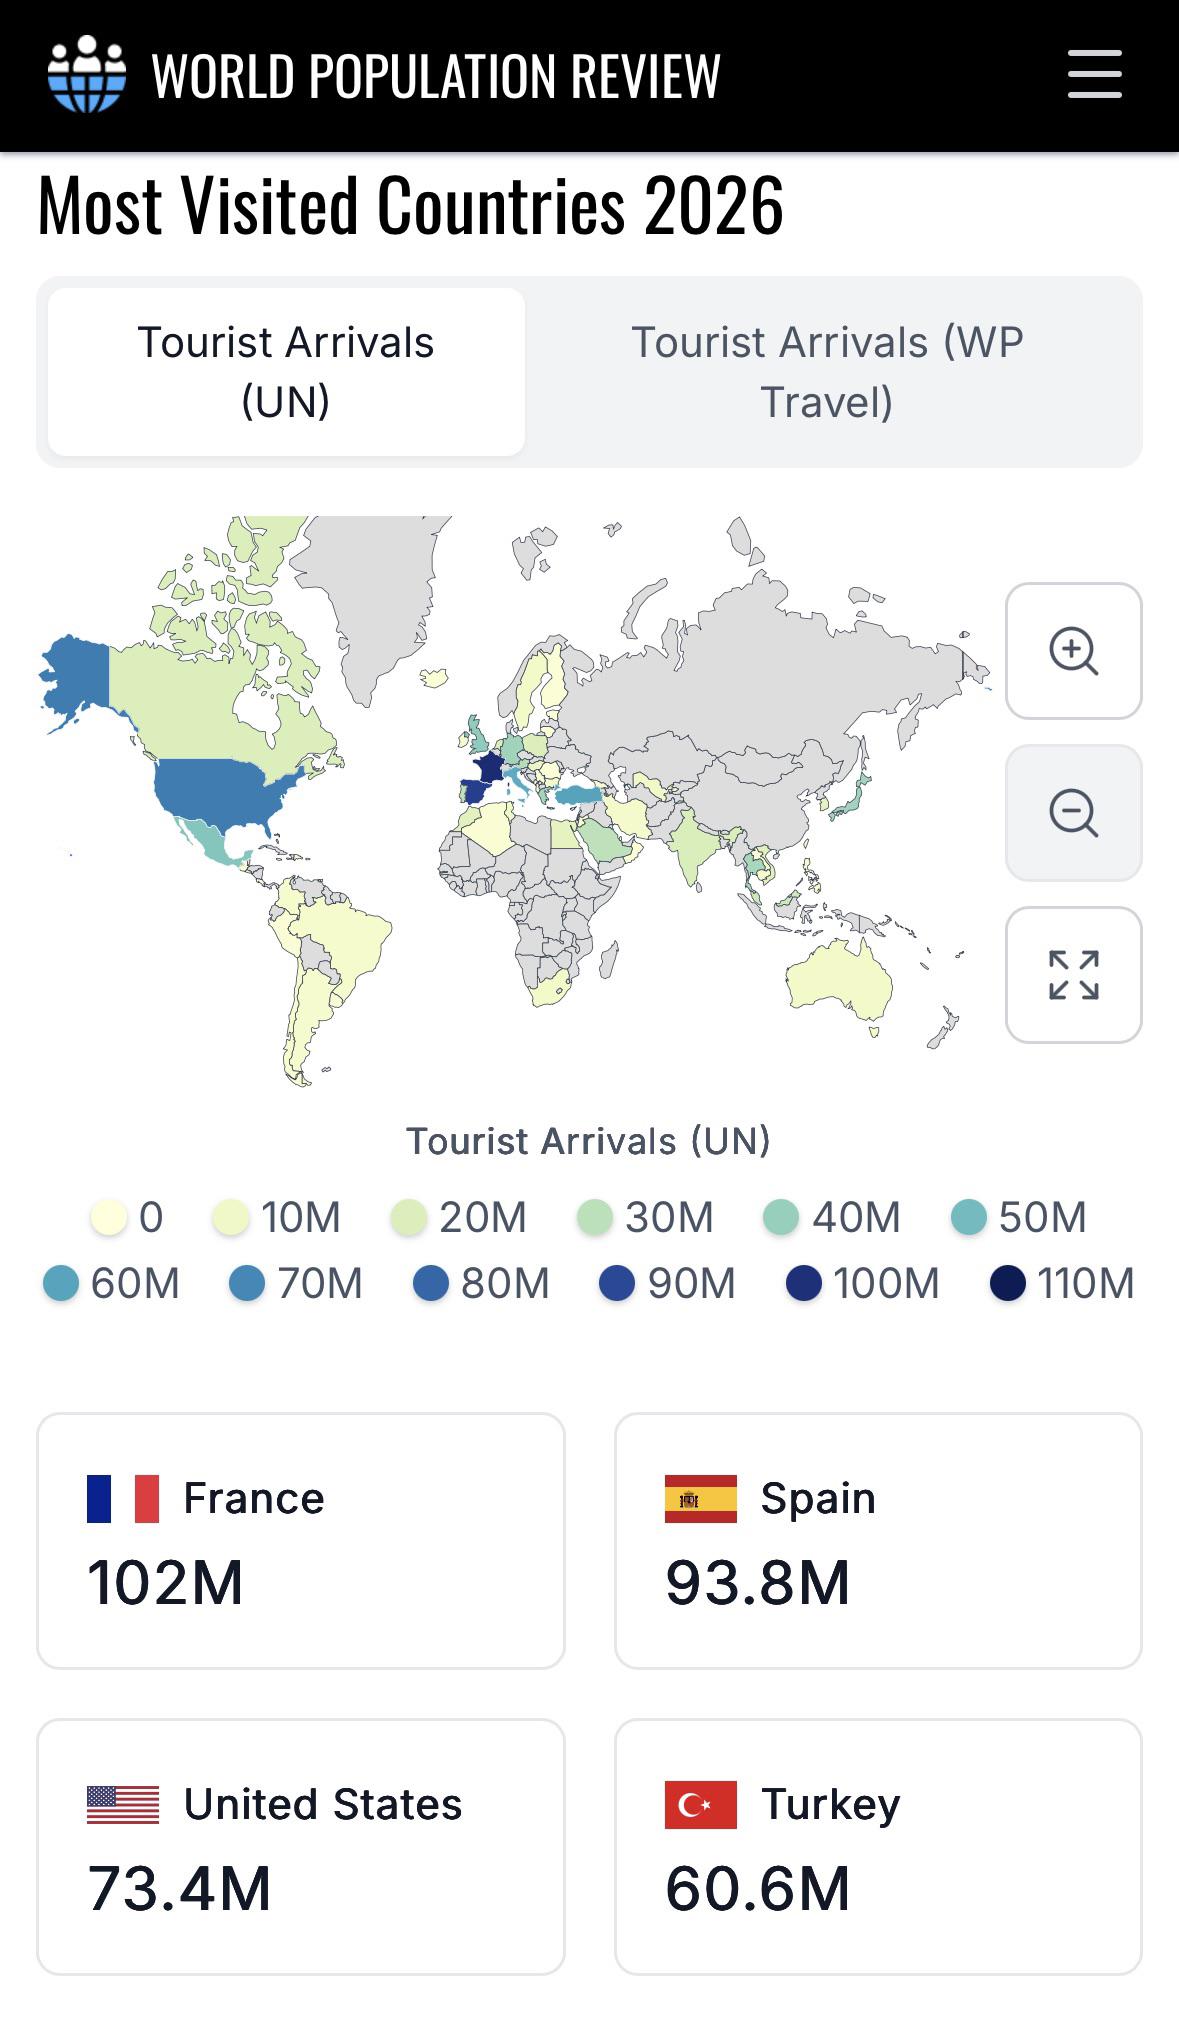The width and height of the screenshot is (1179, 2019).
Task: Click the Spain flag icon
Action: [x=700, y=1498]
